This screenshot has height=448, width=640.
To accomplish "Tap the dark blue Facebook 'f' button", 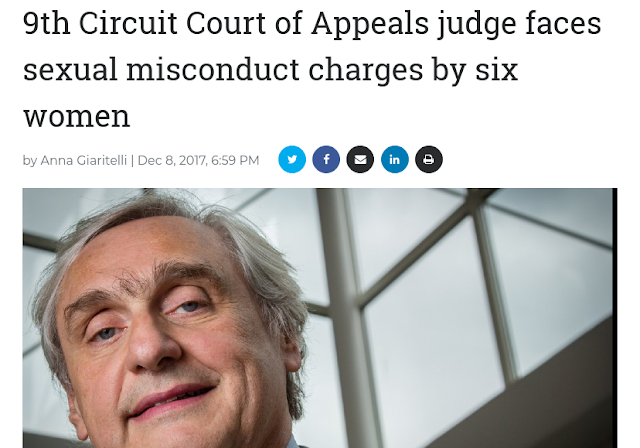I will [326, 159].
